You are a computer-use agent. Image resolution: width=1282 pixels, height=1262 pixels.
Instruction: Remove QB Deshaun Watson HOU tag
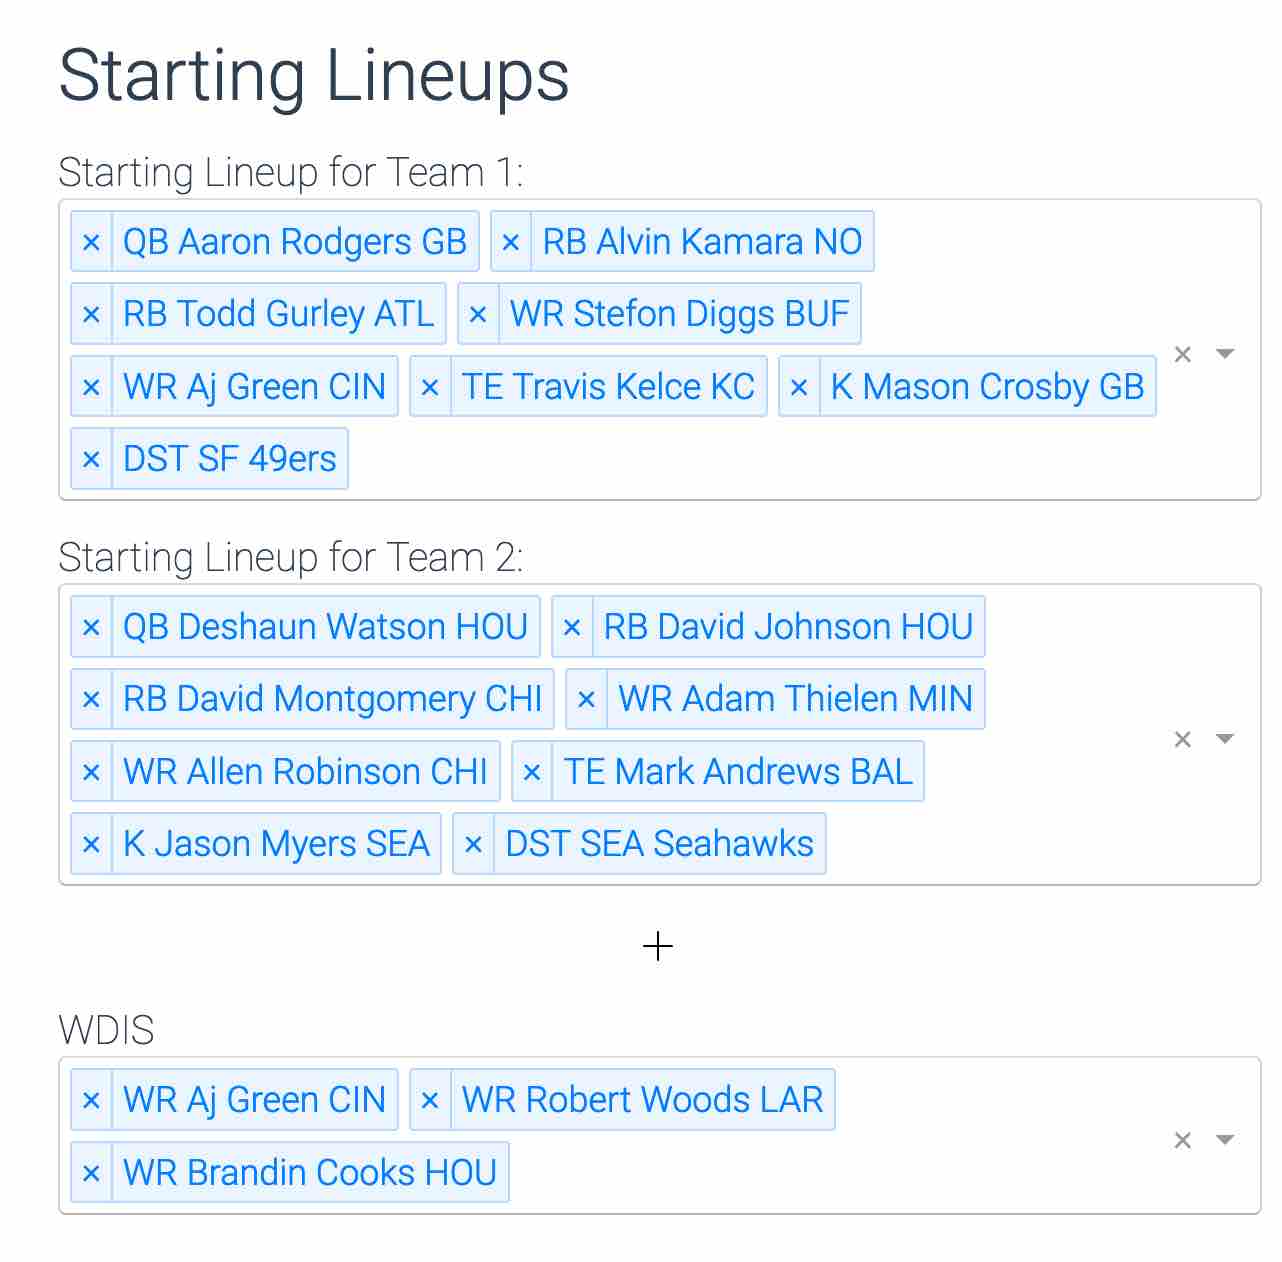[91, 627]
